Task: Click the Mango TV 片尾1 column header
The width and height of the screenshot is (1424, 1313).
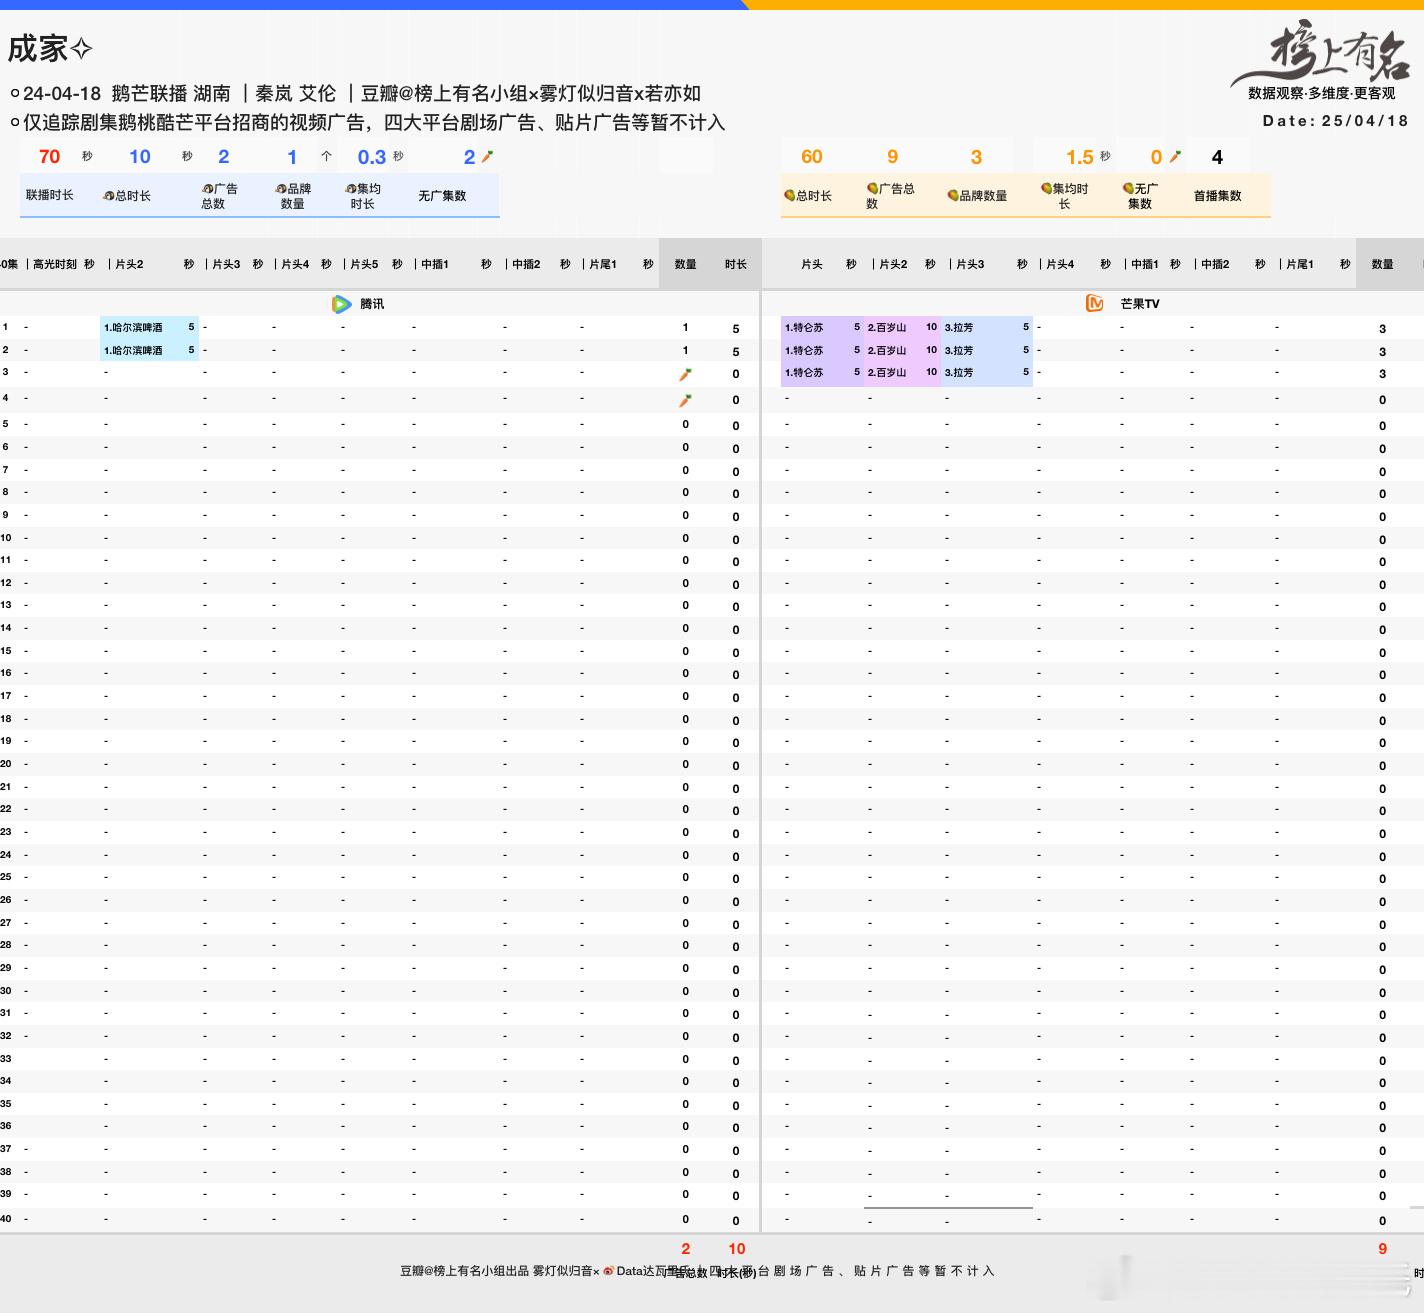Action: [1300, 264]
